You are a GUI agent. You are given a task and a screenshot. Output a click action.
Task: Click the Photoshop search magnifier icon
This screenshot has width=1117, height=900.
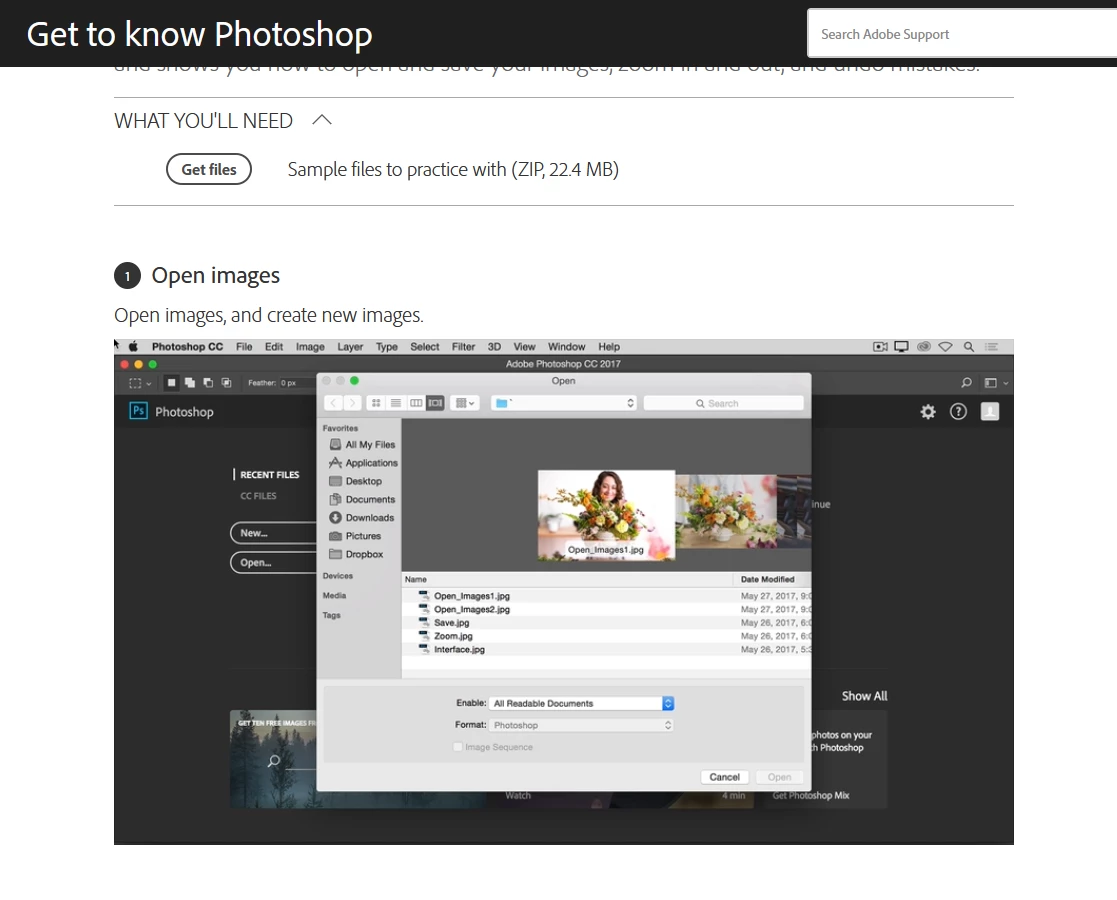coord(967,383)
